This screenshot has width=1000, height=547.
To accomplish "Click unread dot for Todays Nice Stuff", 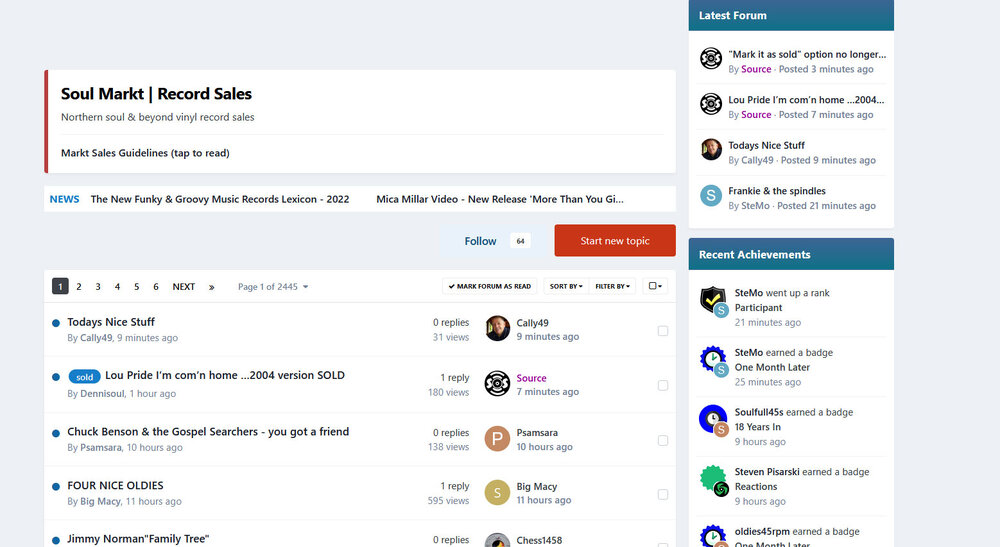I will (x=55, y=323).
